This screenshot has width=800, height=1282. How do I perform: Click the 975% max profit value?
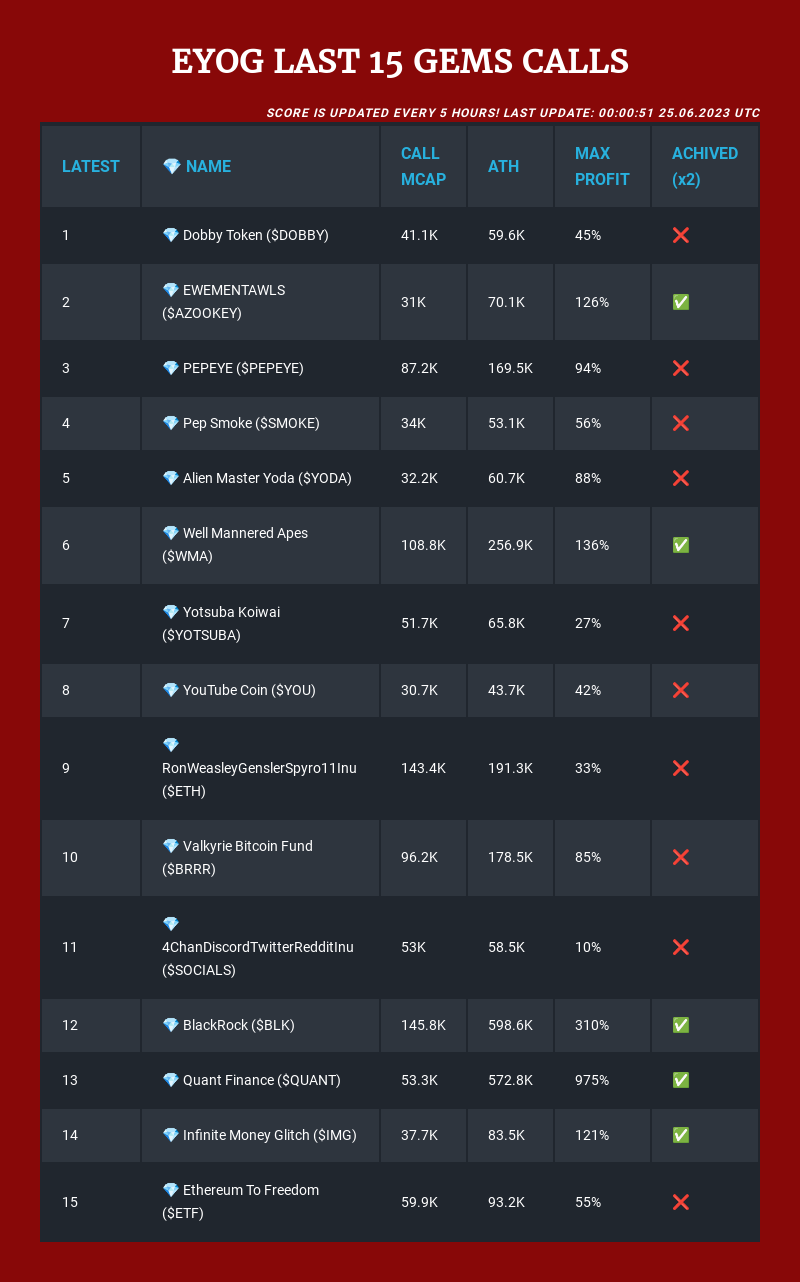pyautogui.click(x=592, y=1080)
